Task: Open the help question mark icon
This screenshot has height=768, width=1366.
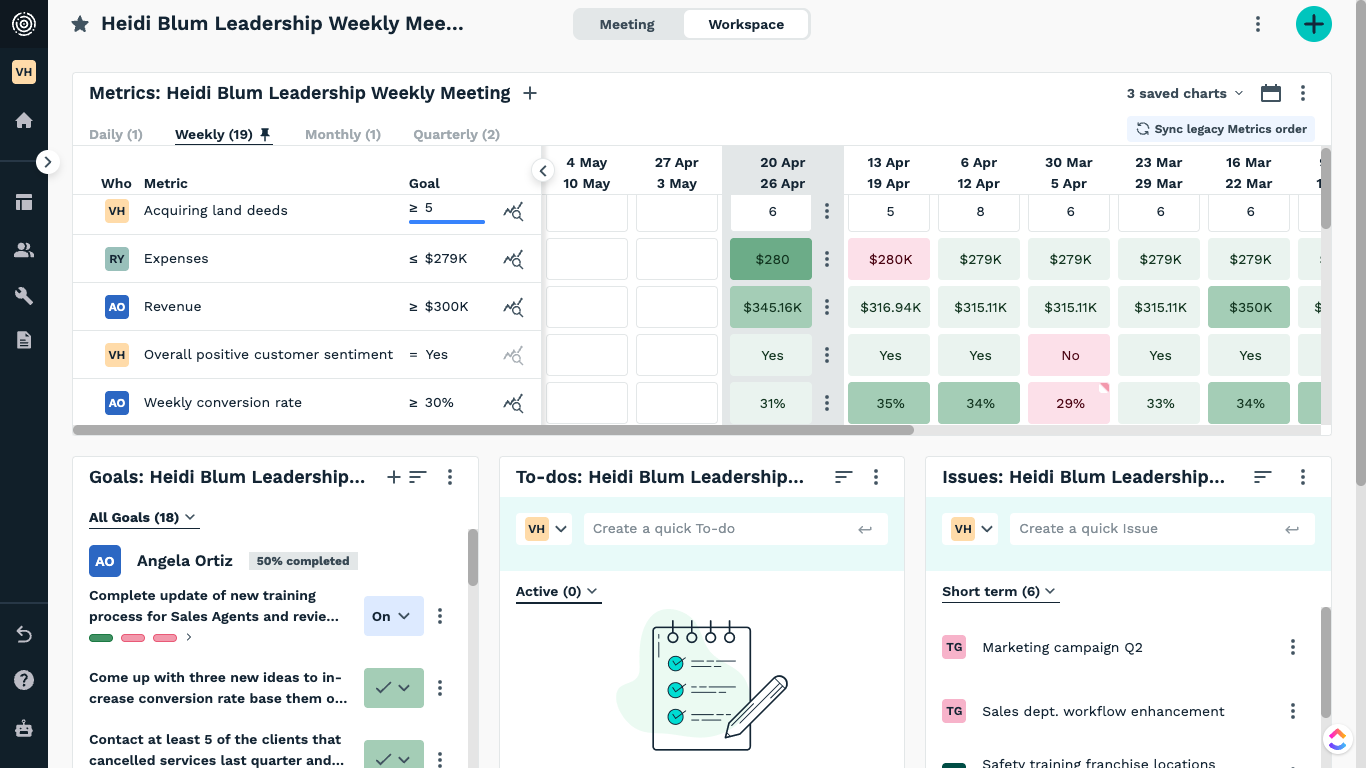Action: (24, 681)
